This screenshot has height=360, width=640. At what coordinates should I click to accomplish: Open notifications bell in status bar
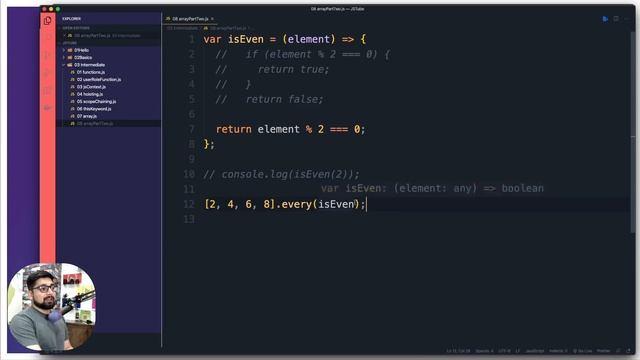[628, 351]
